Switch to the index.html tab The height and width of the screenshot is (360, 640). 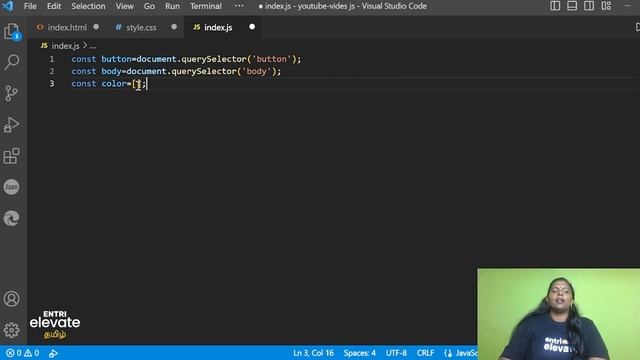point(67,27)
